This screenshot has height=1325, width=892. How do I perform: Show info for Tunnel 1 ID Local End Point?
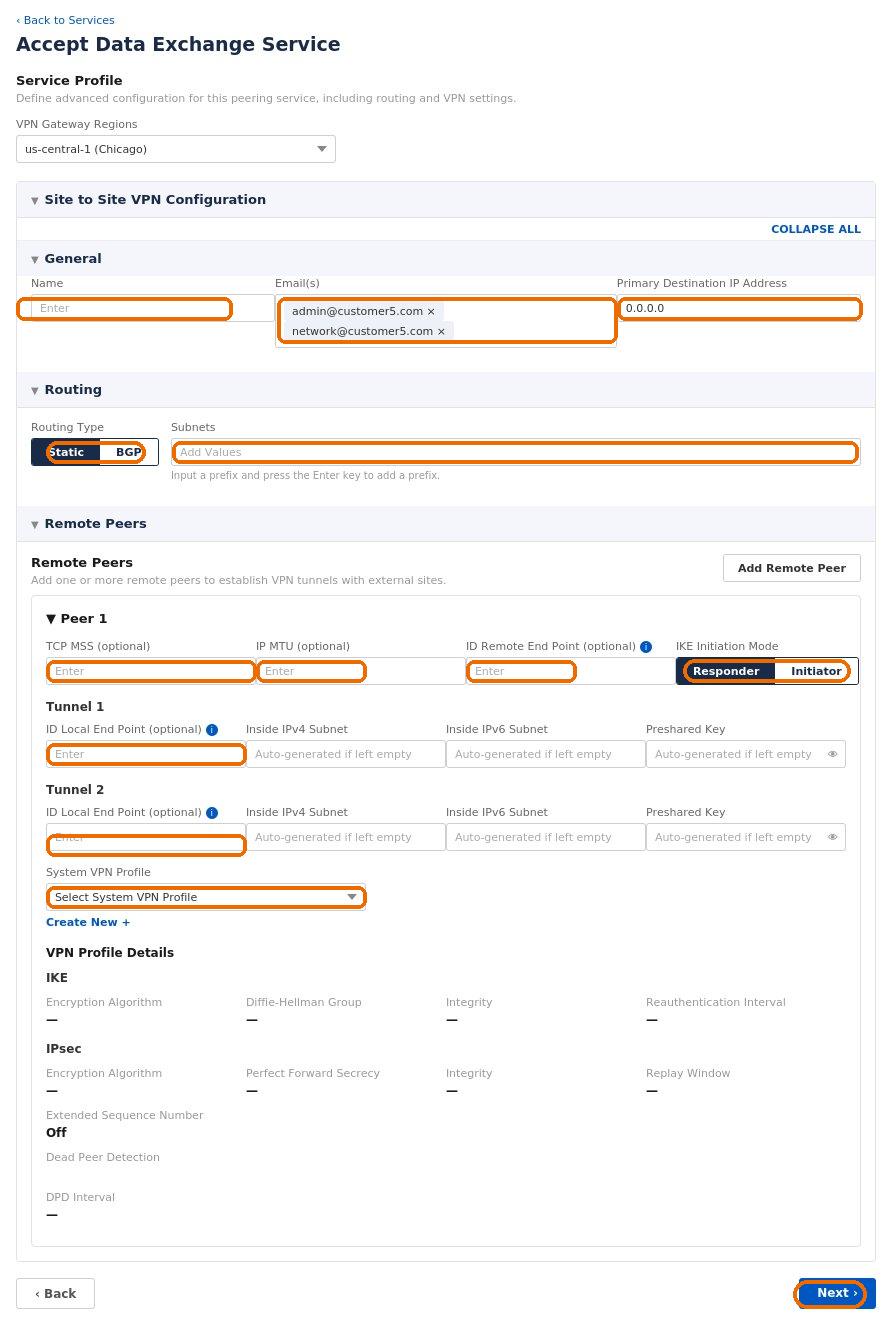[x=212, y=730]
